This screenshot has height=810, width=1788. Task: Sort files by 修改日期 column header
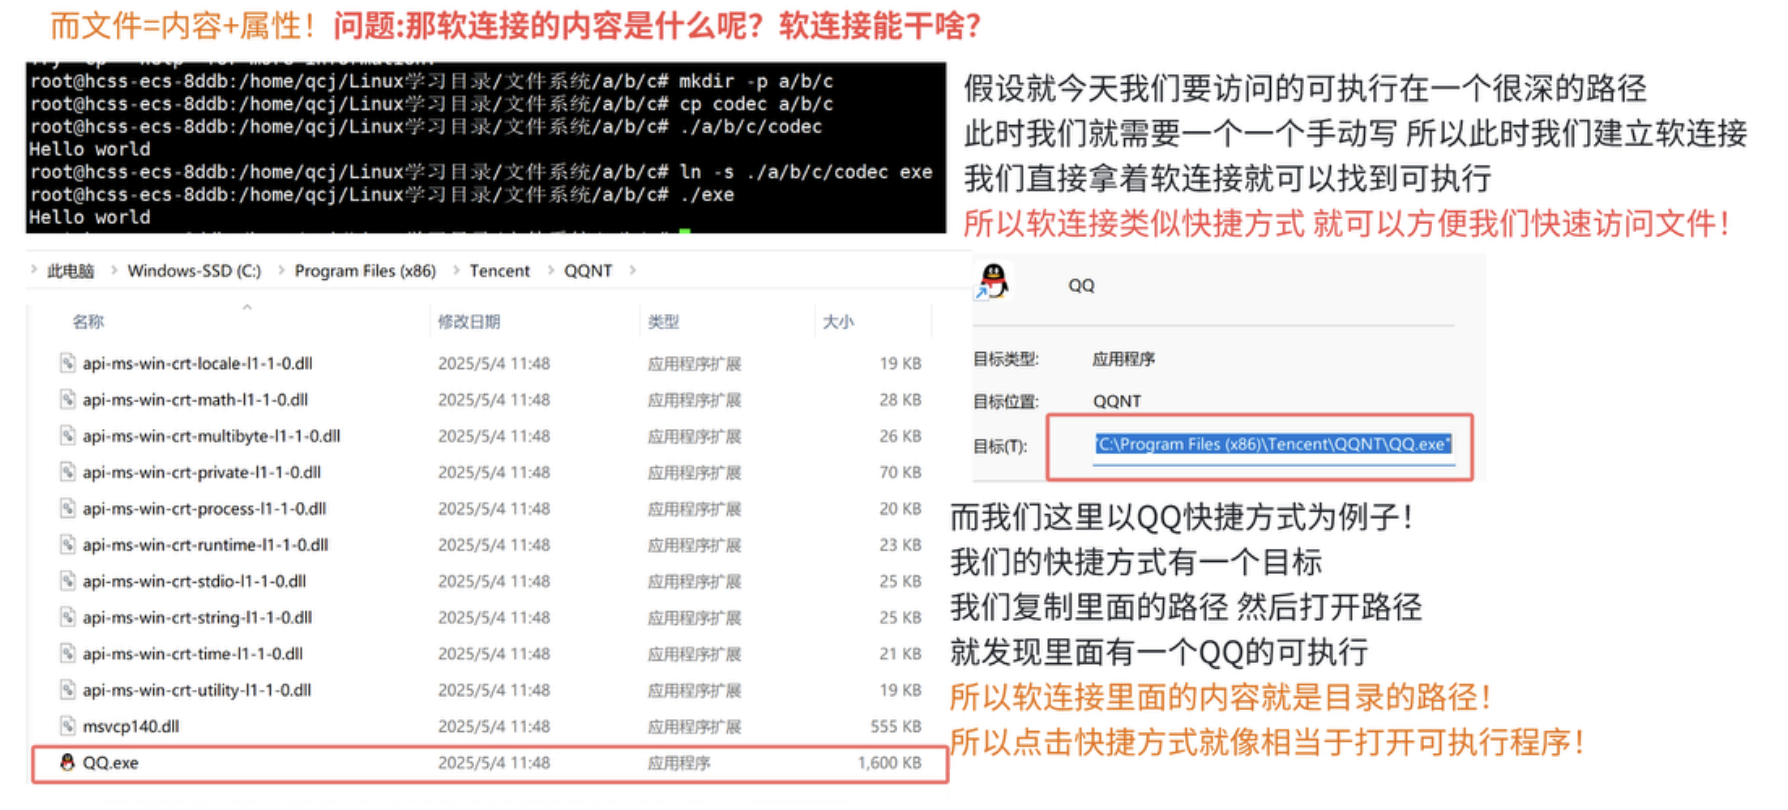tap(469, 321)
